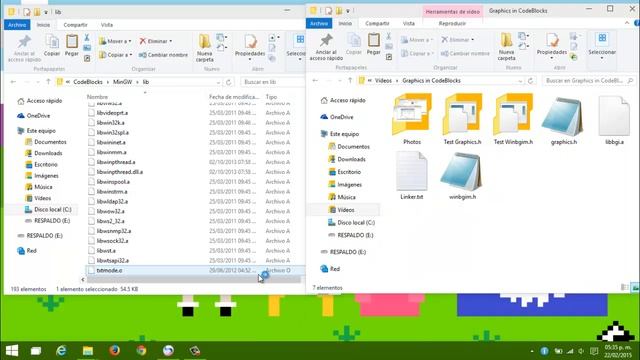Pin to quick access in lib window
640x360 pixels.
(24, 48)
